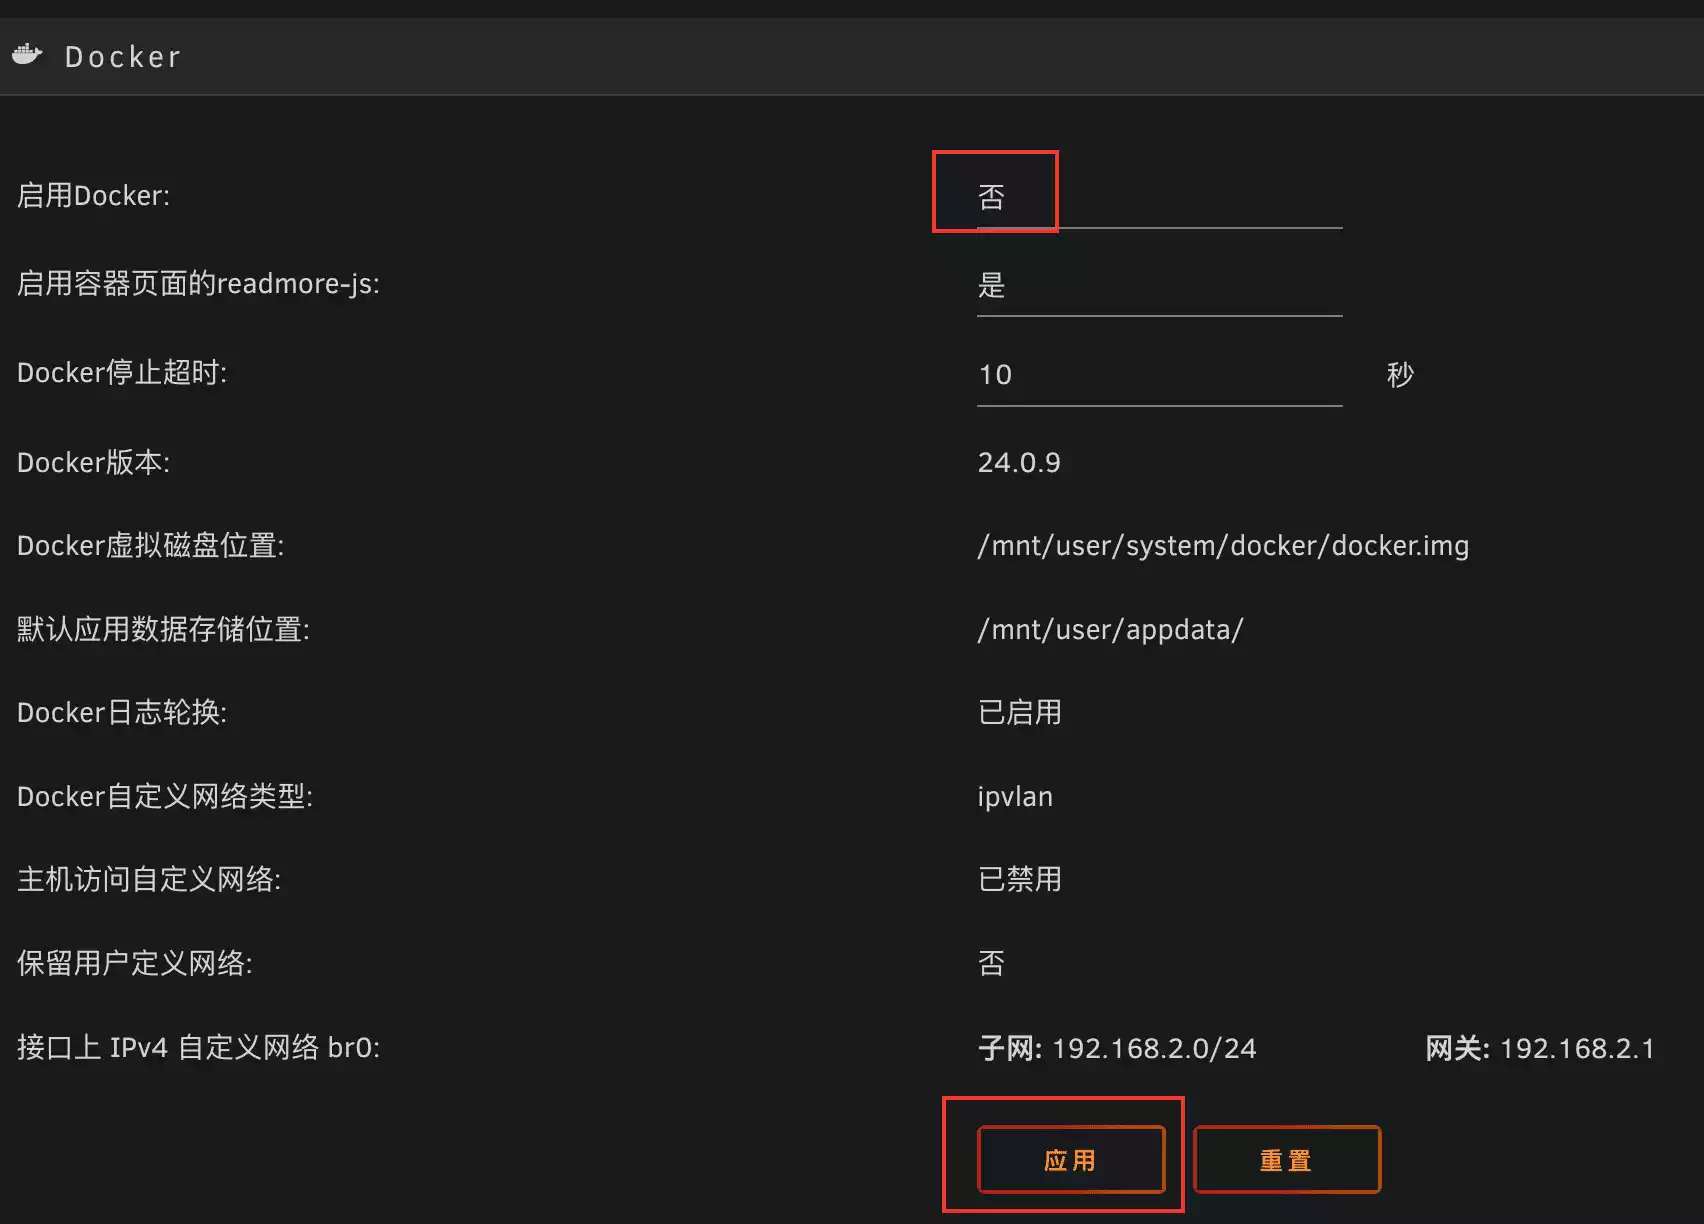Screen dimensions: 1704x1224
Task: Open the 启用Docker dropdown showing 否
Action: 1158,197
